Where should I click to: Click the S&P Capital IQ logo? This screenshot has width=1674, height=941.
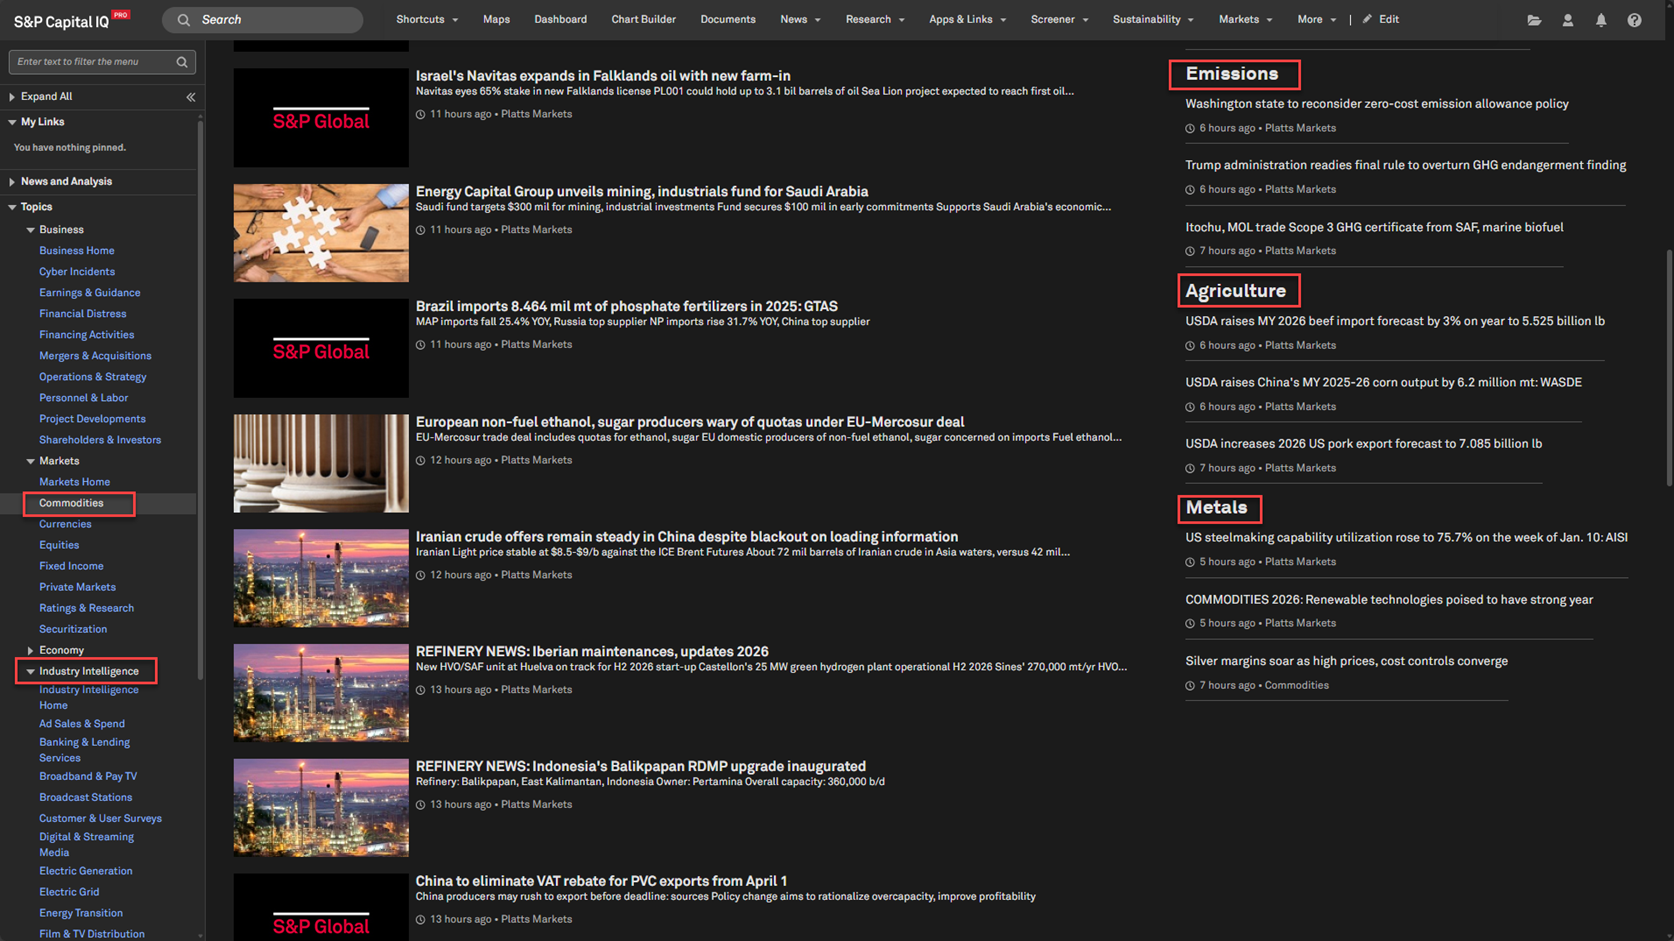coord(71,20)
